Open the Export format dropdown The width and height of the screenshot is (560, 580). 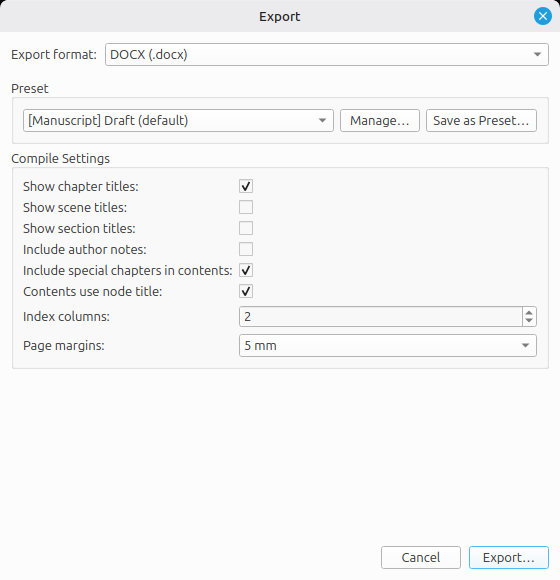327,55
